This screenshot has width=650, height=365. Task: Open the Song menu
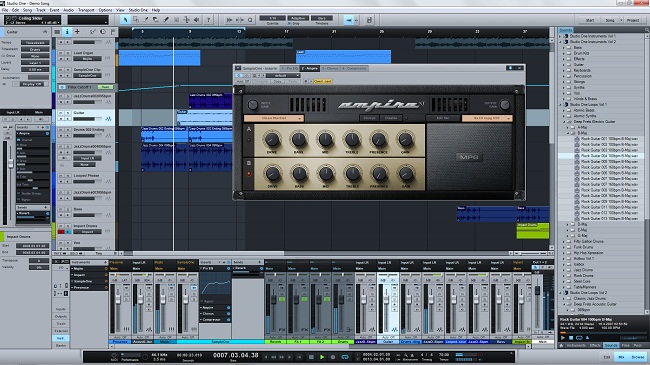[x=27, y=10]
